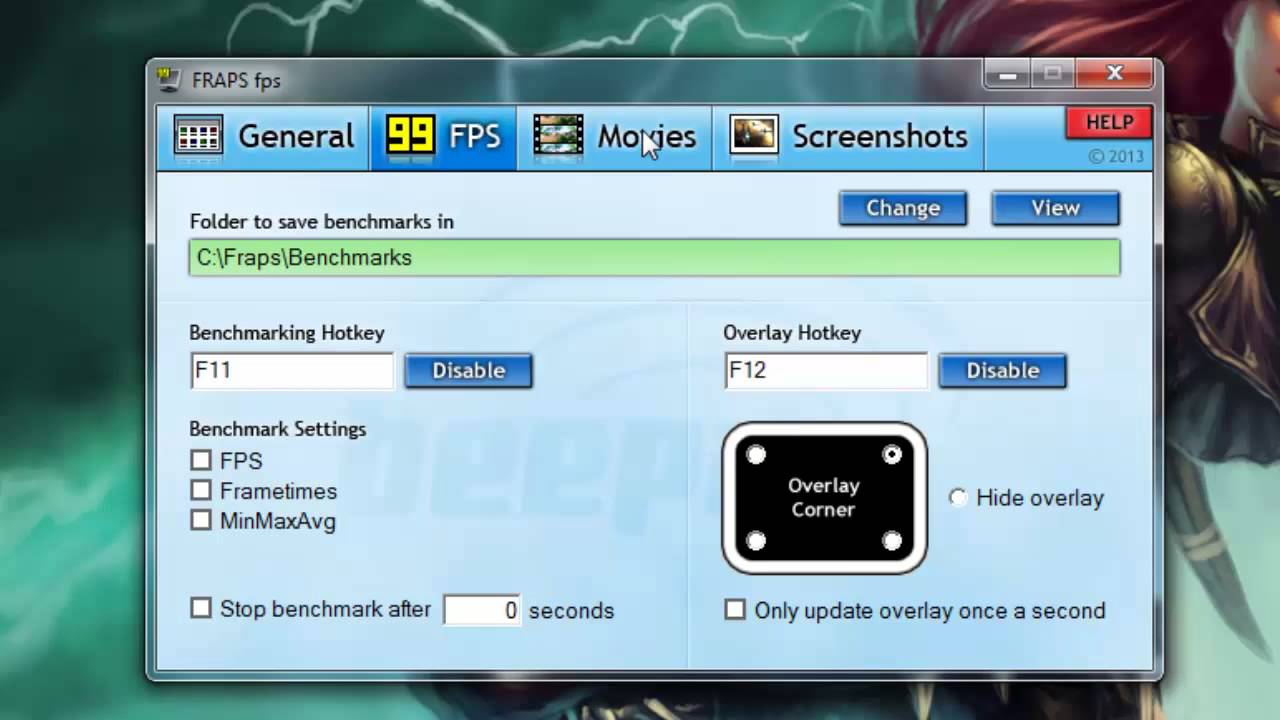Viewport: 1280px width, 720px height.
Task: Toggle Only update overlay once a second
Action: coord(735,609)
